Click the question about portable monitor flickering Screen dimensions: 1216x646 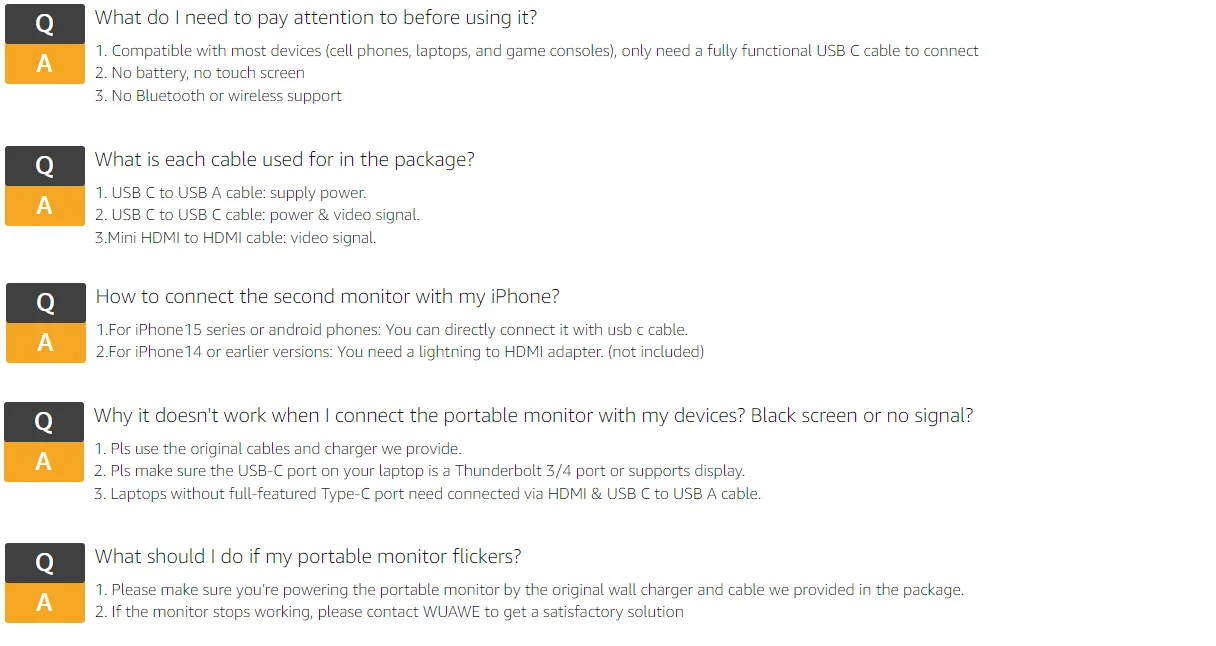pos(308,556)
